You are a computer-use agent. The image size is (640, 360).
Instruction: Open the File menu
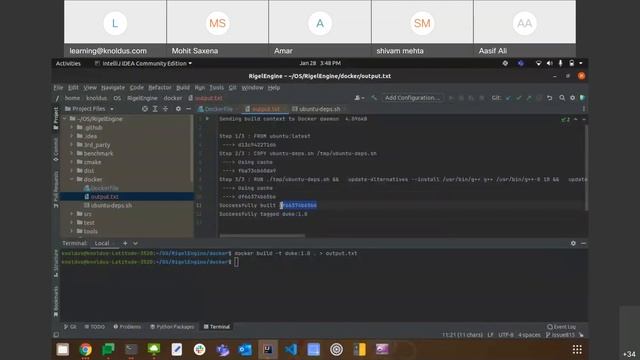(58, 88)
